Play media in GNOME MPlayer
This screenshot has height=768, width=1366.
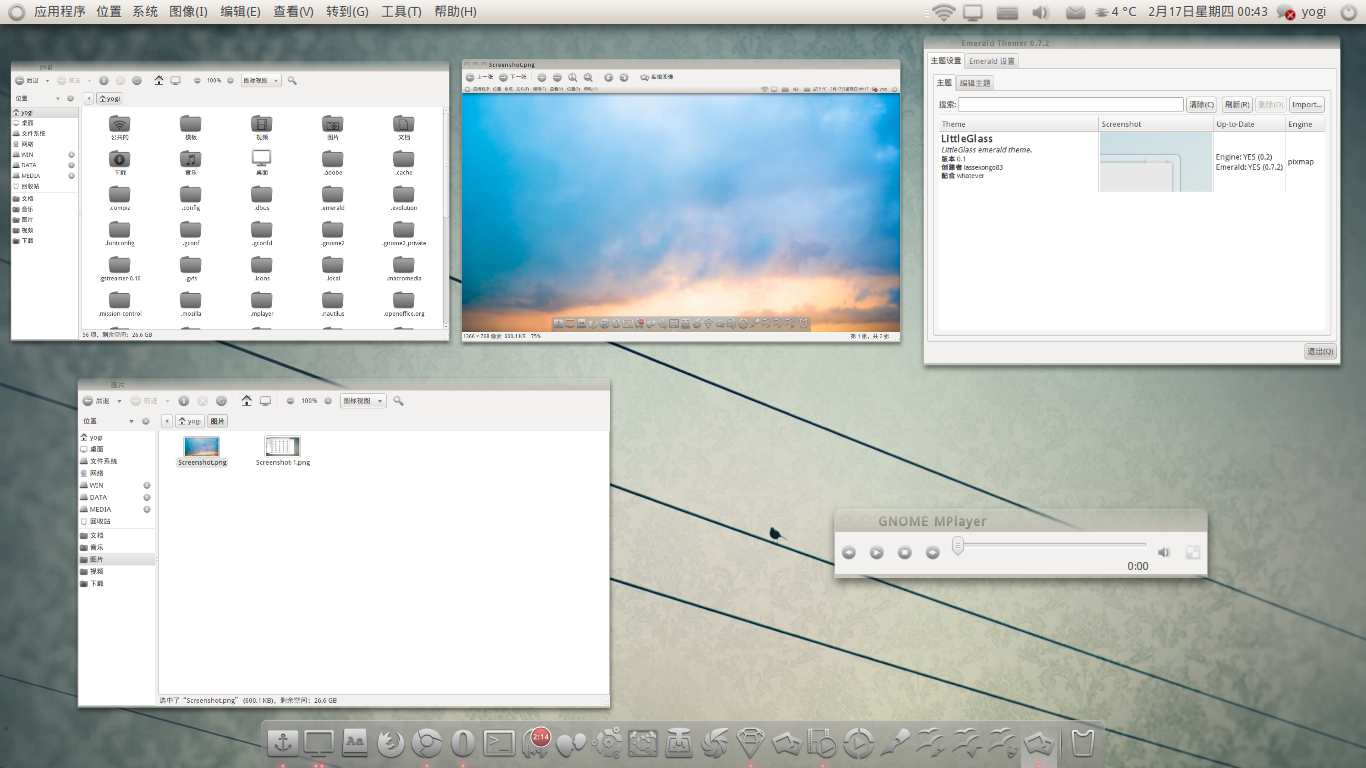[877, 552]
